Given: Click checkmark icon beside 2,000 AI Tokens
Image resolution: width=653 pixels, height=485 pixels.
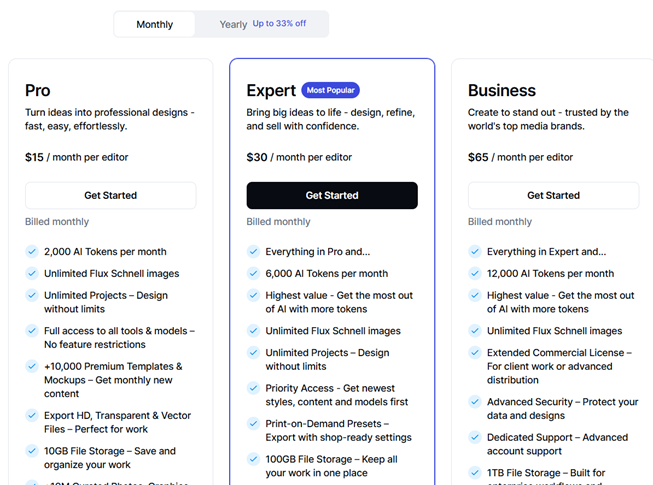Looking at the screenshot, I should point(32,252).
